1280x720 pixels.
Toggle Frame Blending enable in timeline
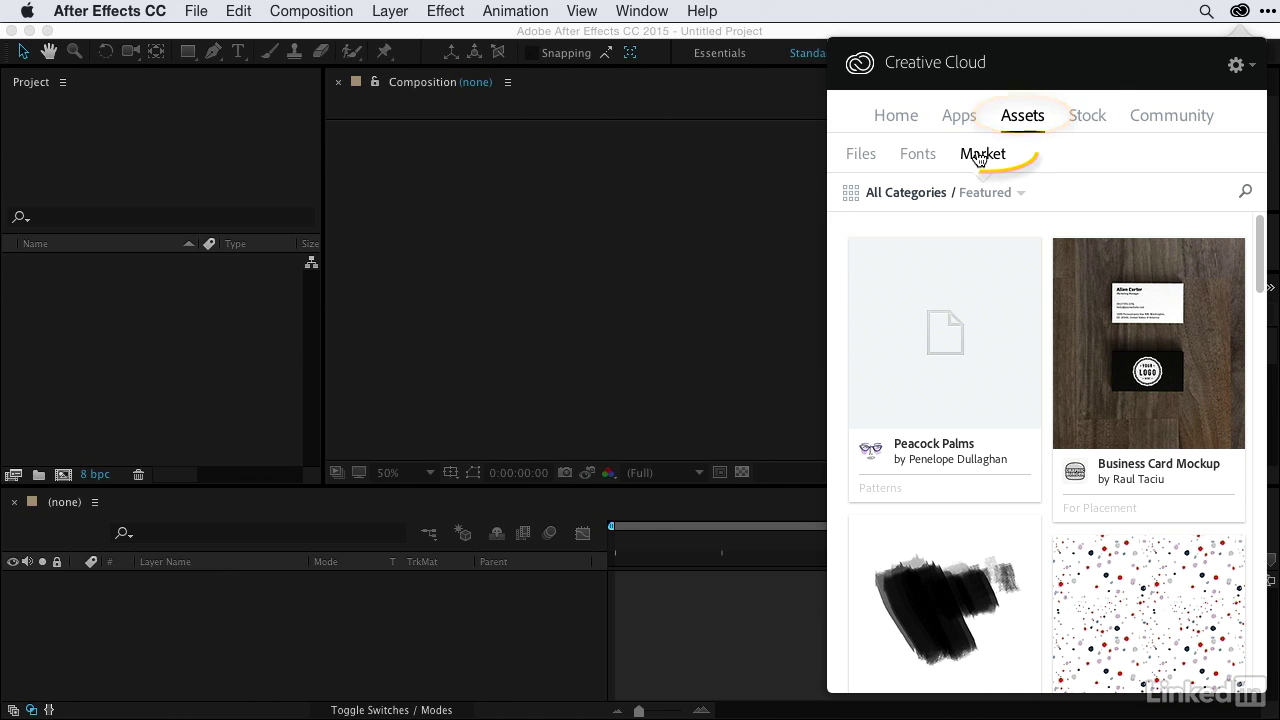point(523,534)
